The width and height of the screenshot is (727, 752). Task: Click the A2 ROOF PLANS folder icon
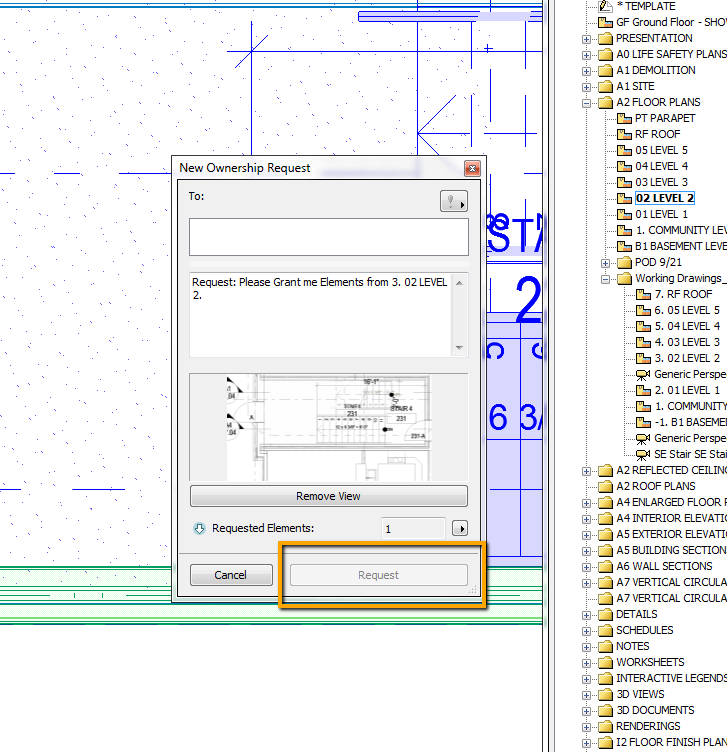(x=606, y=487)
